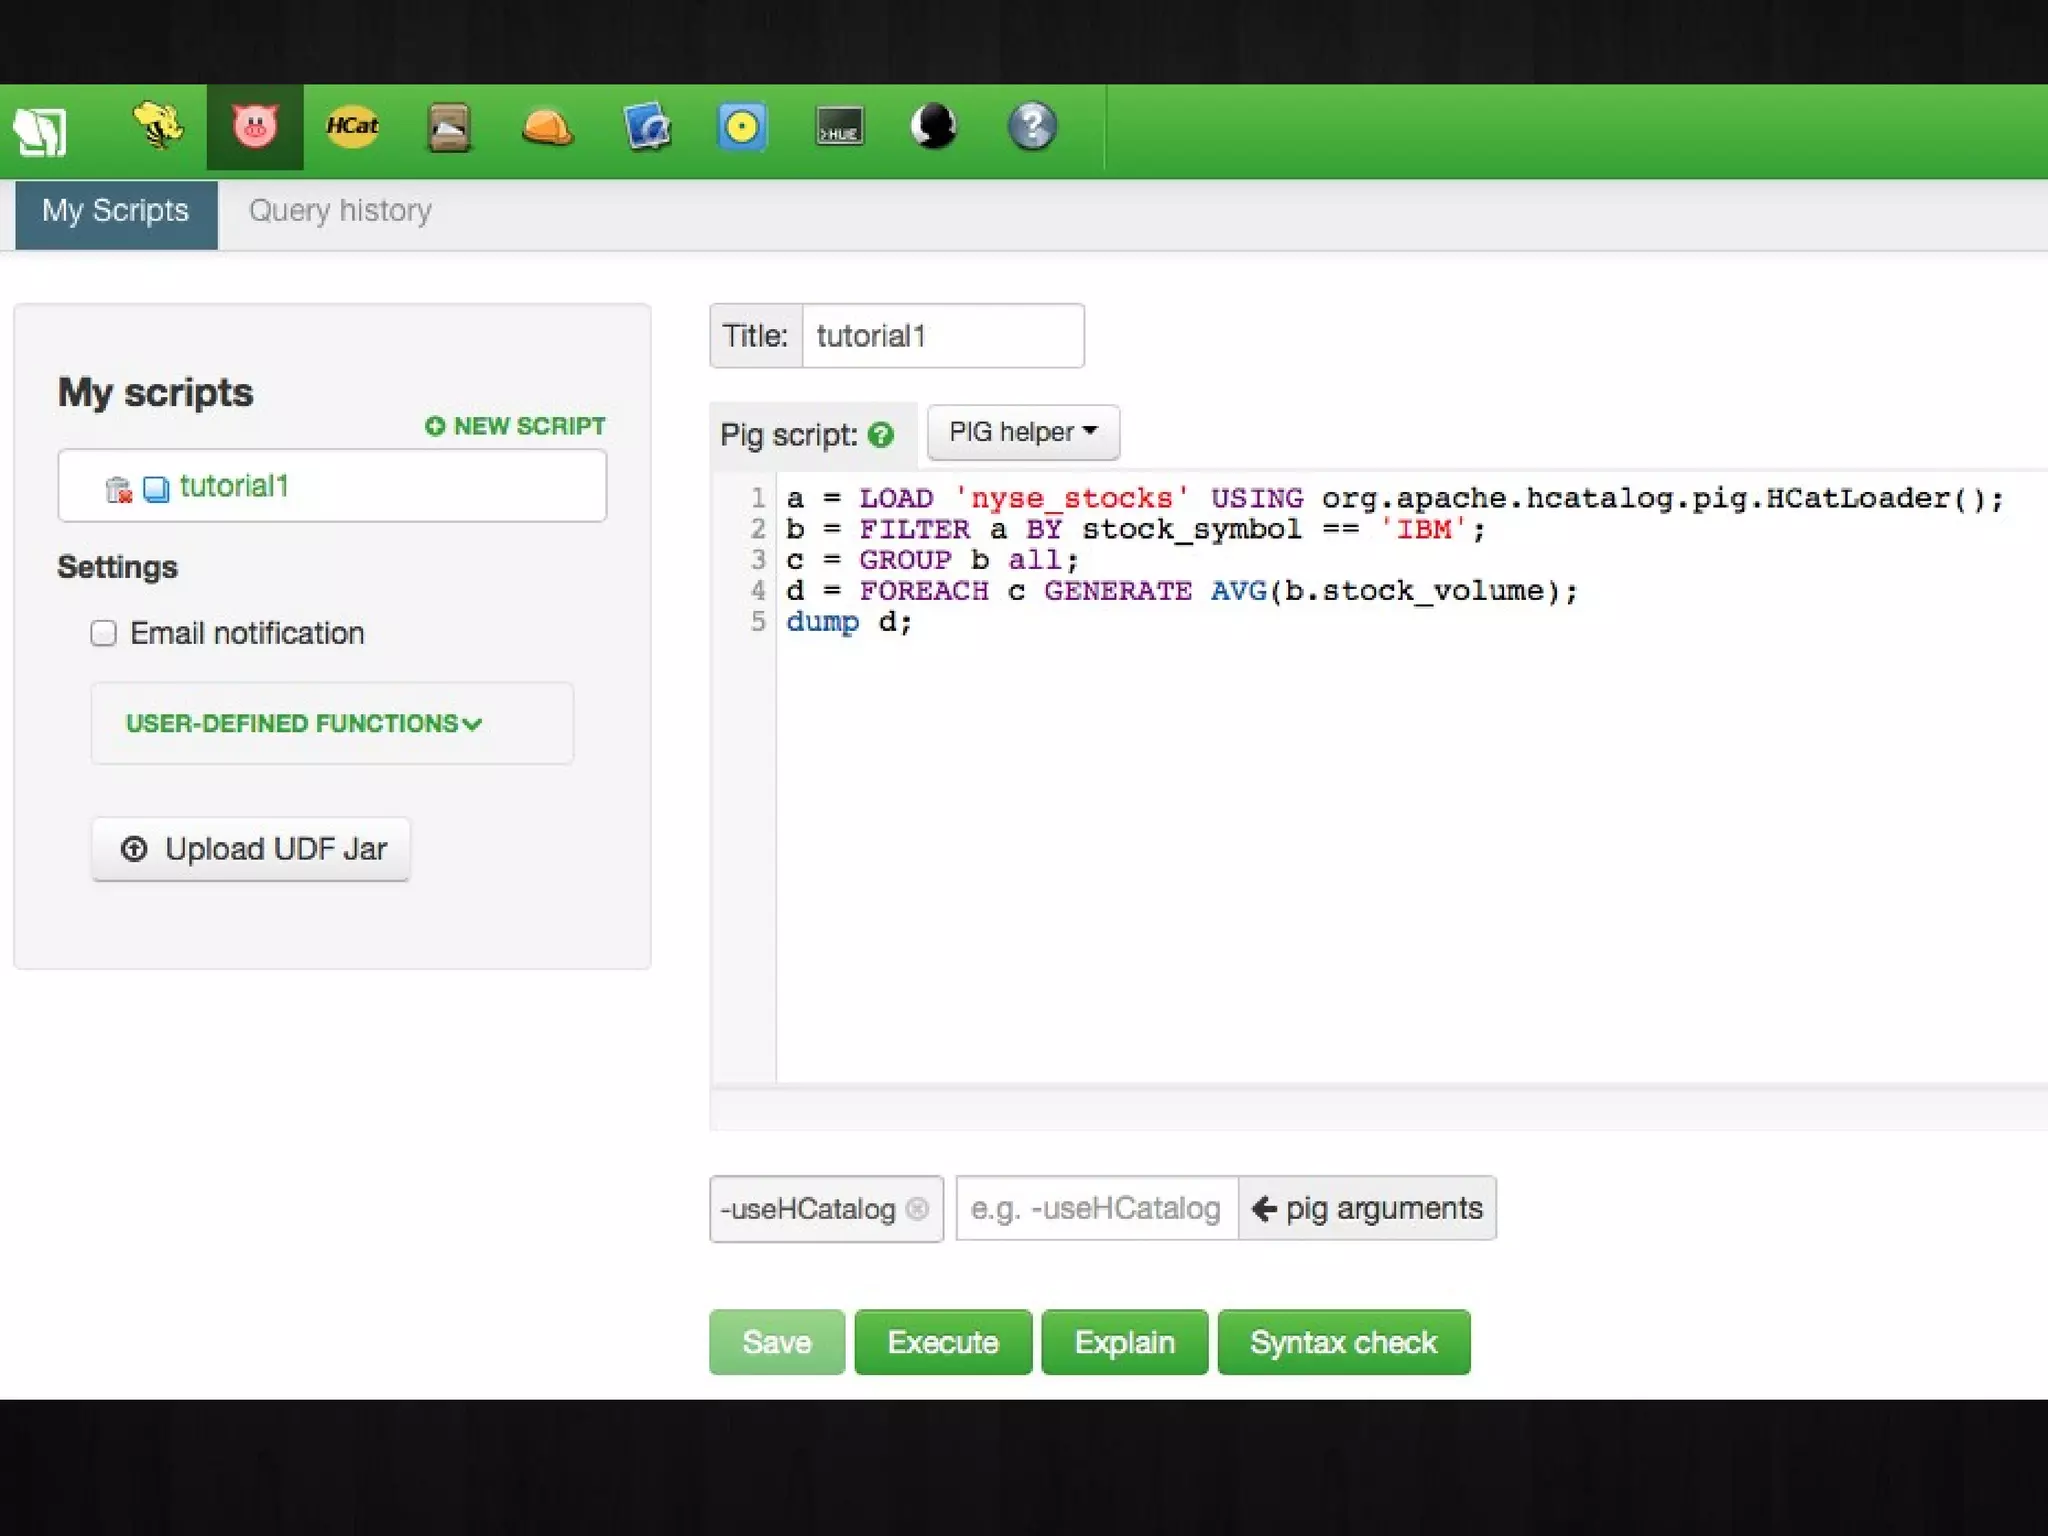Click the Pig script help icon
Screen dimensions: 2048x1536
coord(881,435)
